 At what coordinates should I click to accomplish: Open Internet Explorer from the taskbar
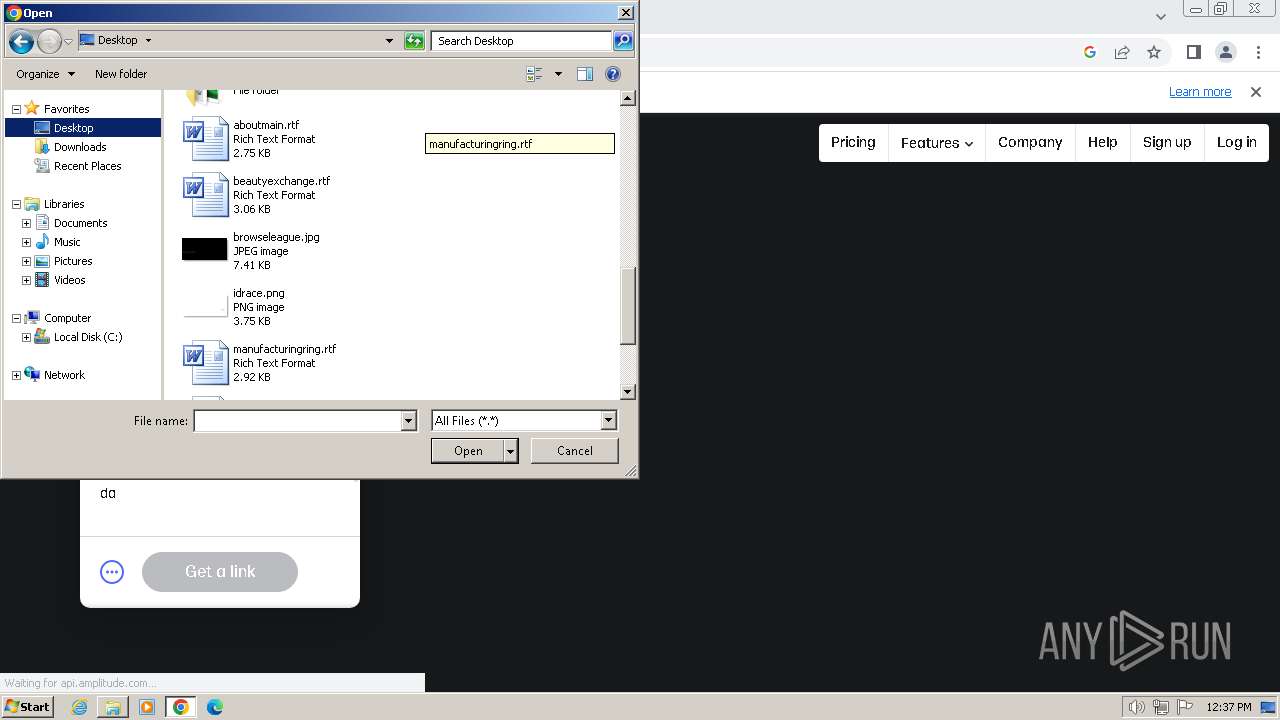click(x=79, y=707)
